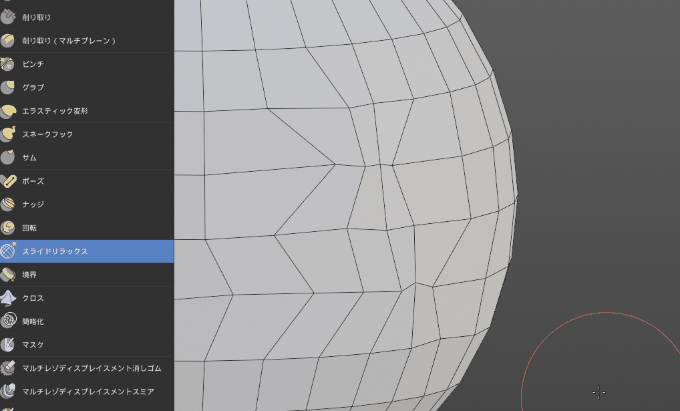Select the 簡略化 simplify brush icon
This screenshot has height=411, width=680.
pos(8,321)
